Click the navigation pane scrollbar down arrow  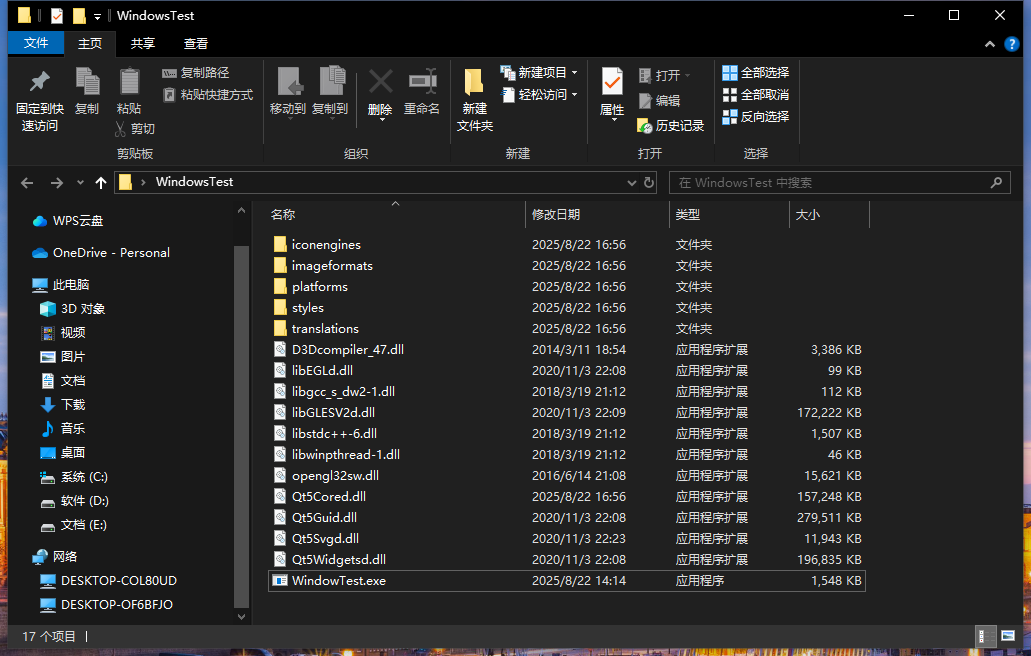(241, 617)
